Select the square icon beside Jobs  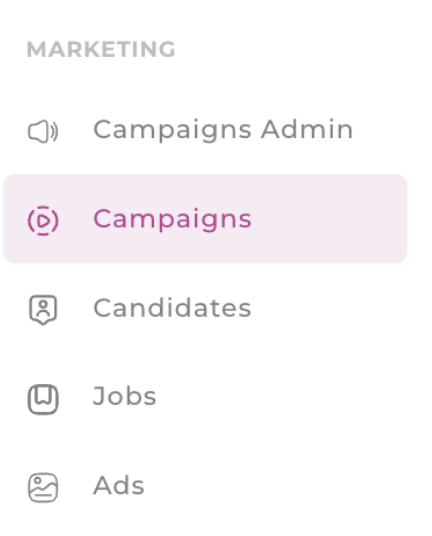[x=43, y=399]
